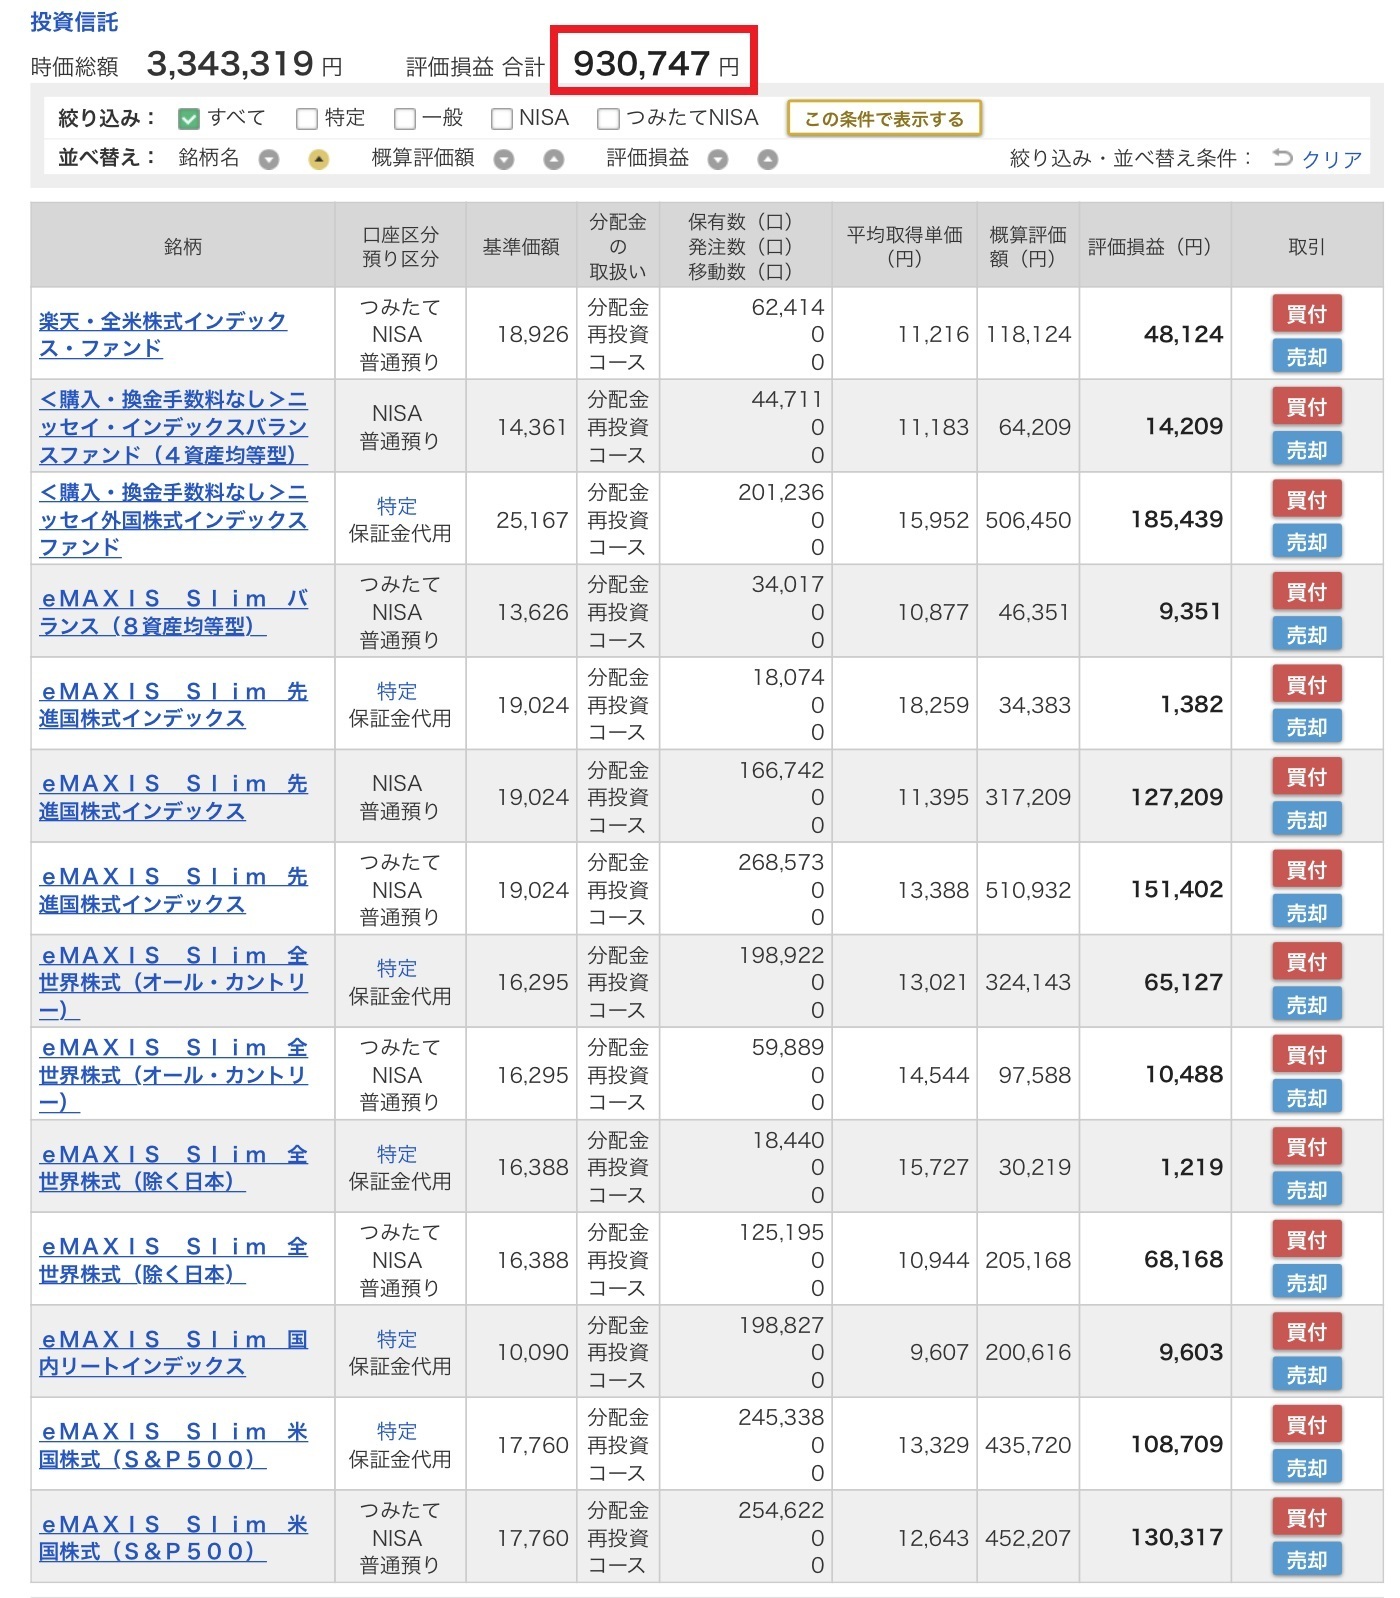The height and width of the screenshot is (1598, 1400).
Task: Sort 概算評価額 ascending using up arrow
Action: (553, 160)
